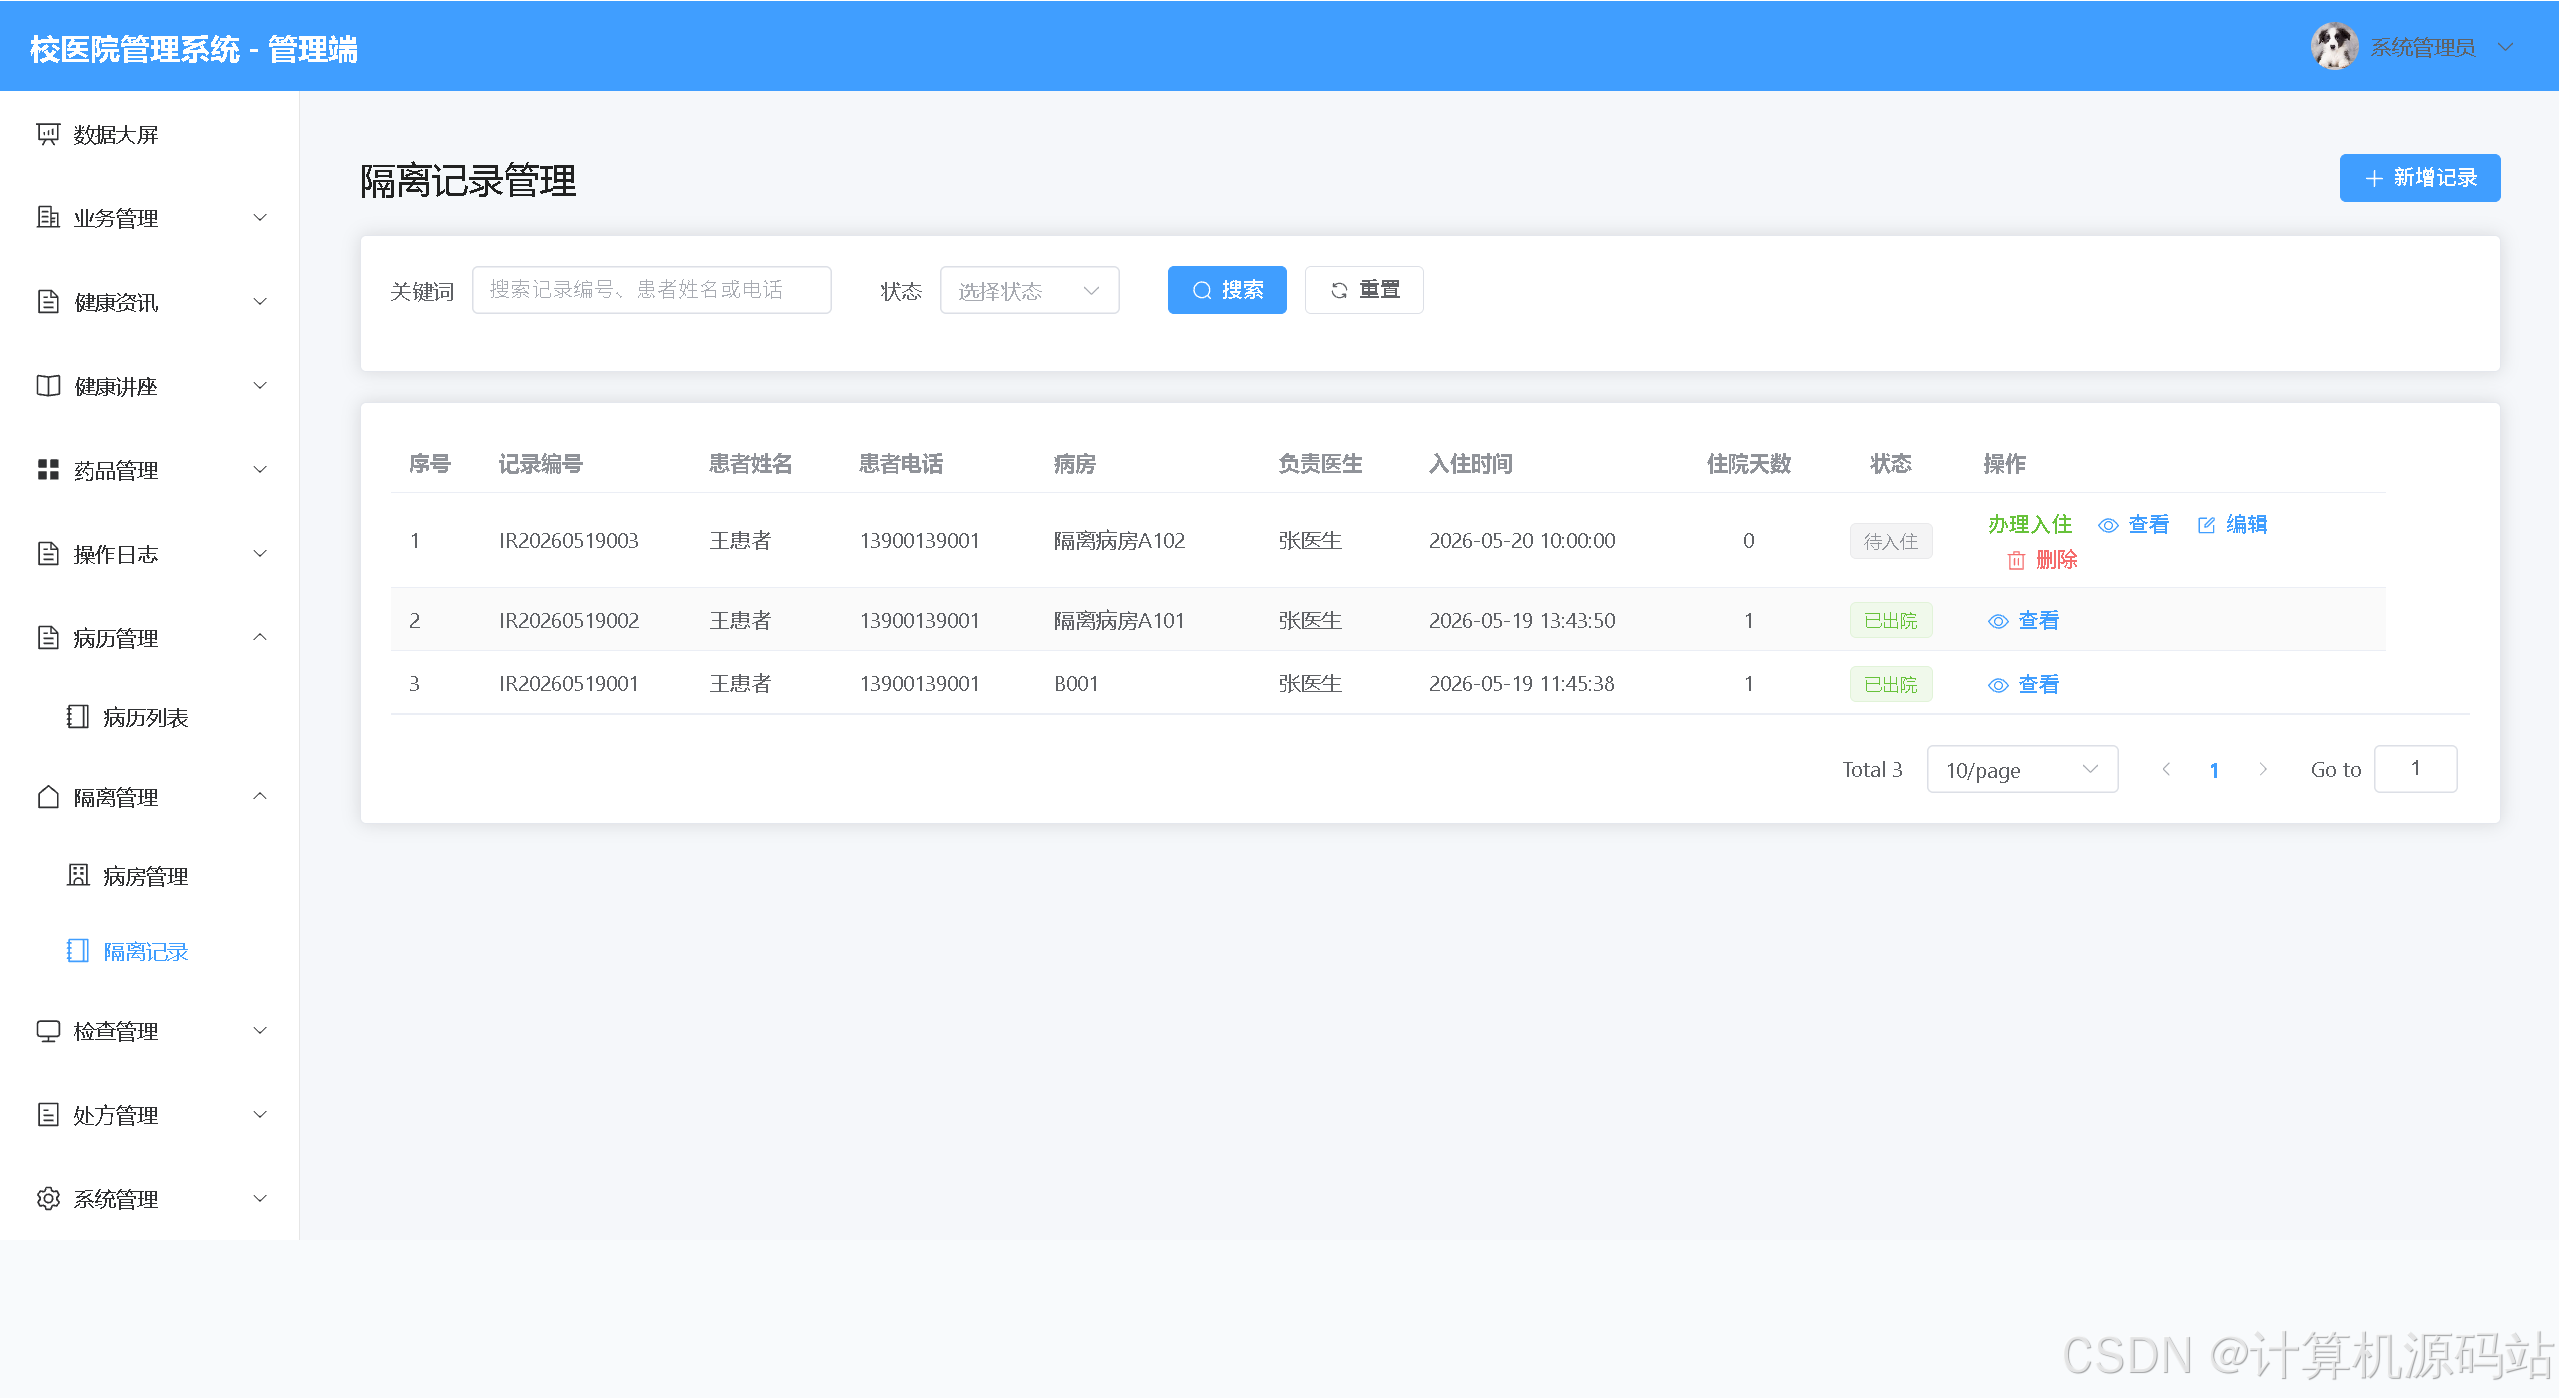Image resolution: width=2559 pixels, height=1398 pixels.
Task: Select 隔离记录 submenu item
Action: pos(150,951)
